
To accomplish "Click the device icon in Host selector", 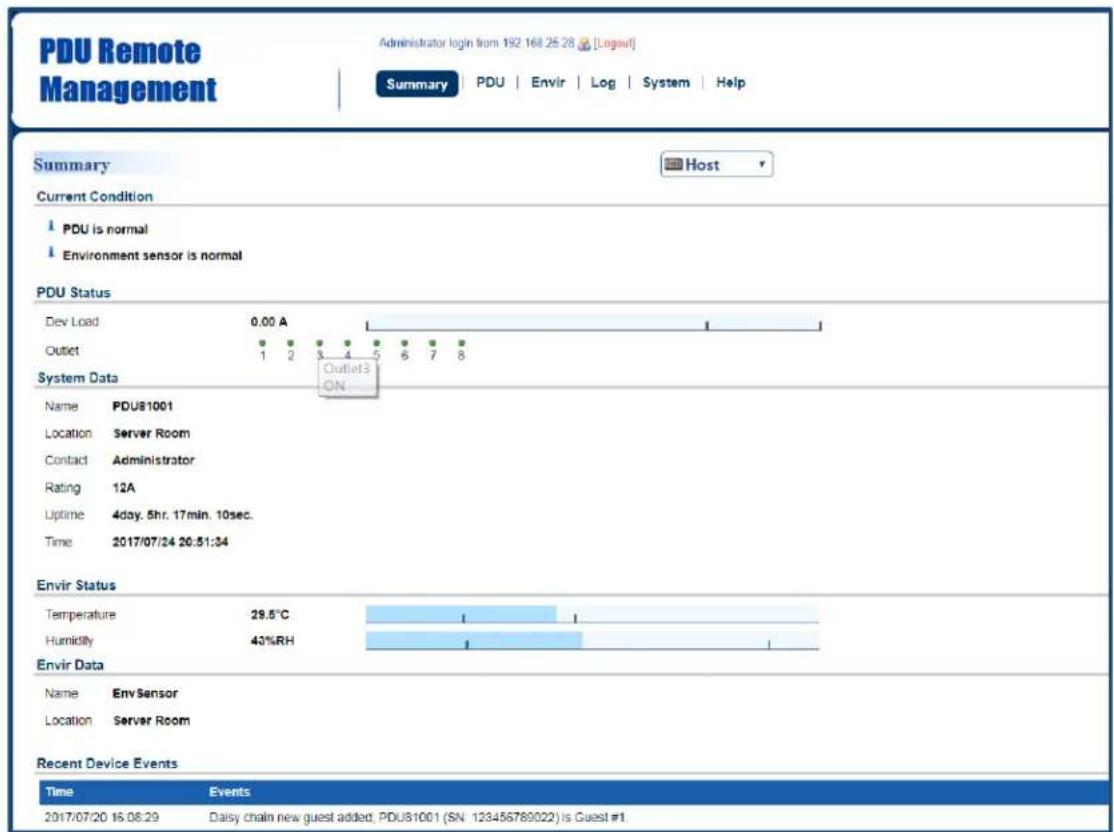I will (x=672, y=164).
